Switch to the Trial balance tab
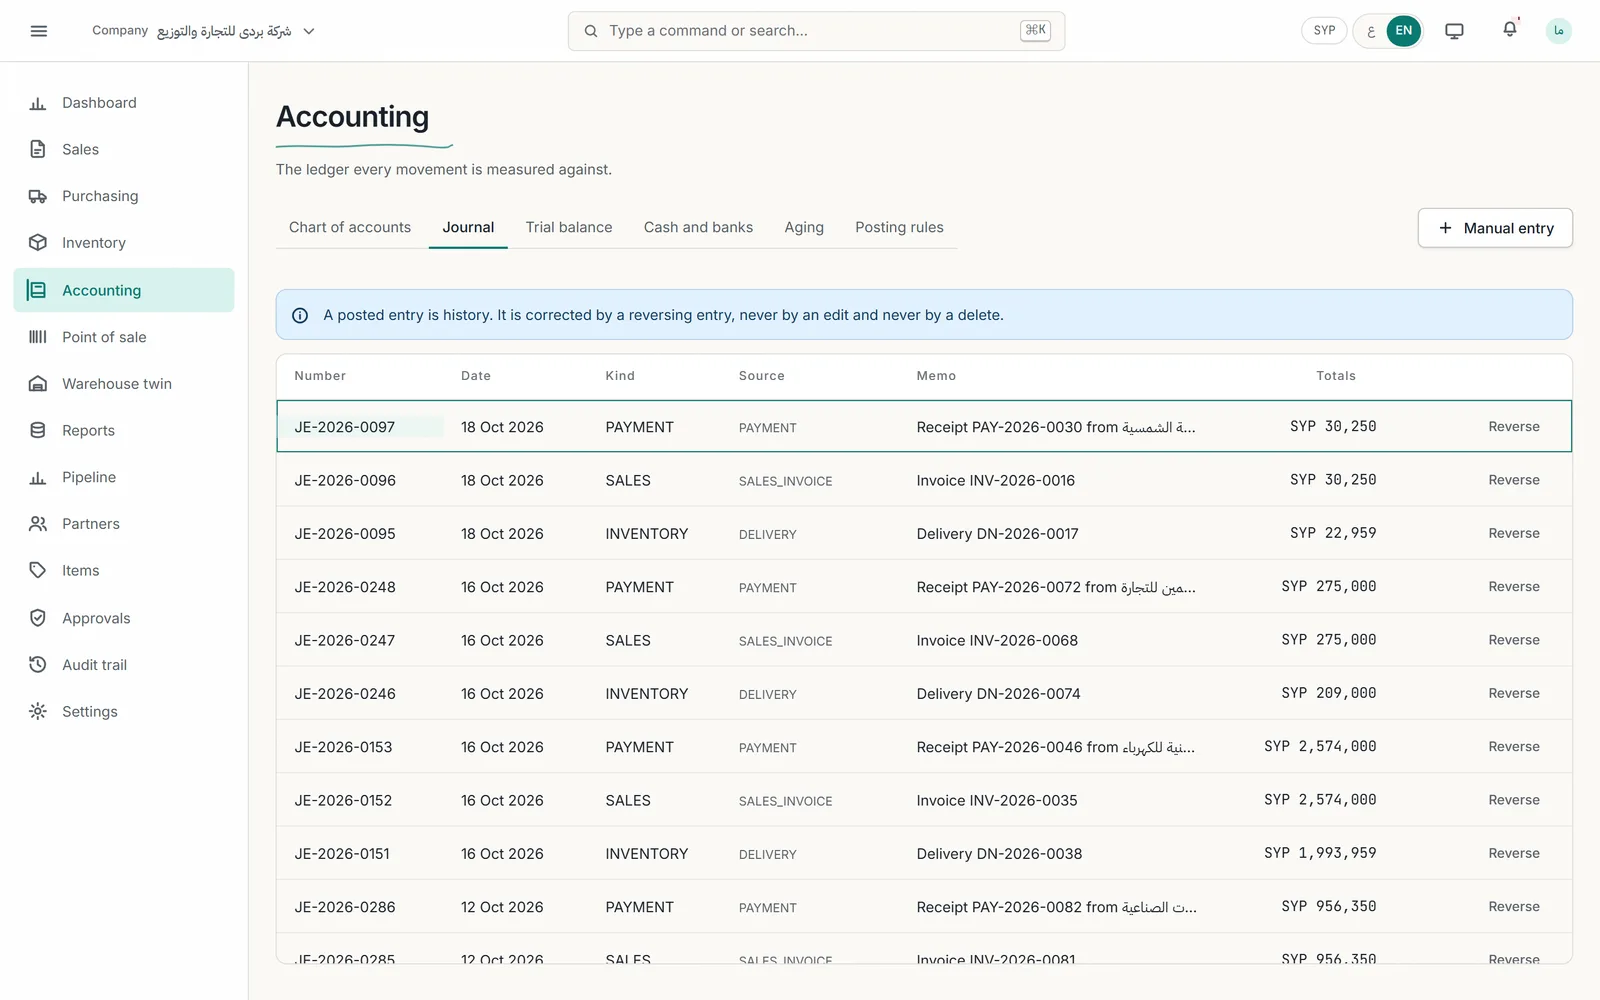The width and height of the screenshot is (1600, 1000). coord(569,228)
